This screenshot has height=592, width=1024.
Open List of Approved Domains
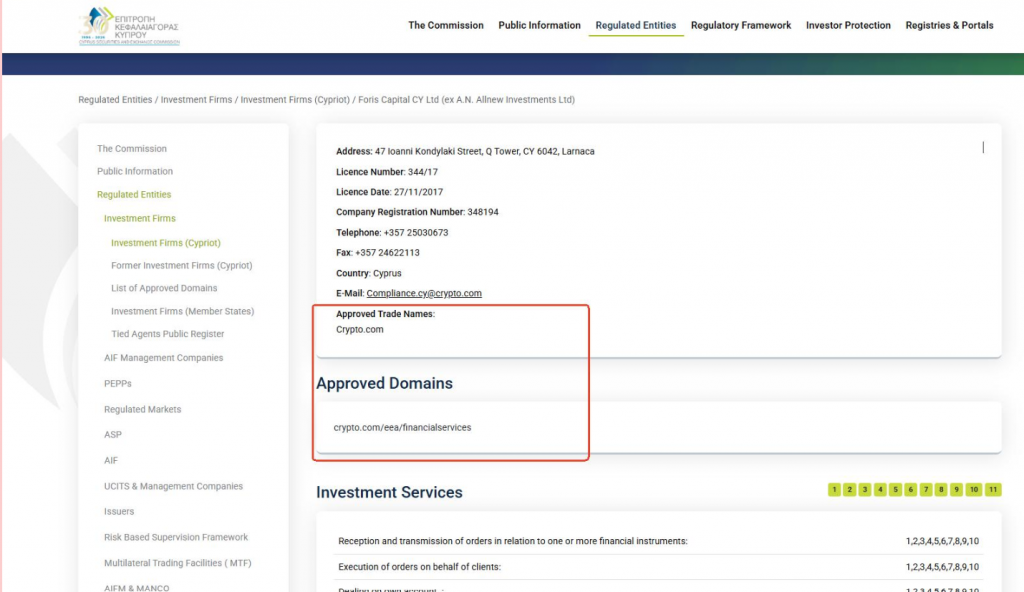pyautogui.click(x=164, y=288)
